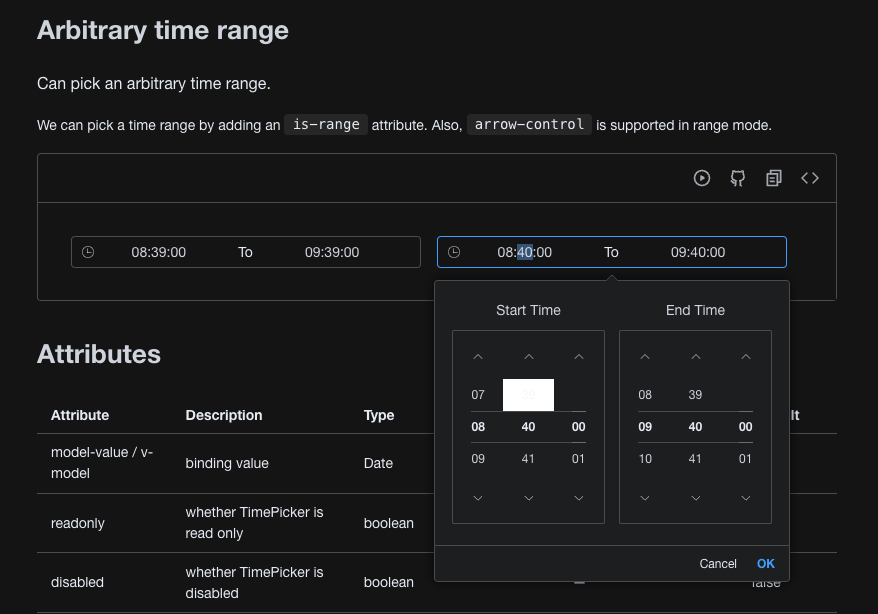
Task: Click the 09:40:00 end time field
Action: pyautogui.click(x=698, y=252)
